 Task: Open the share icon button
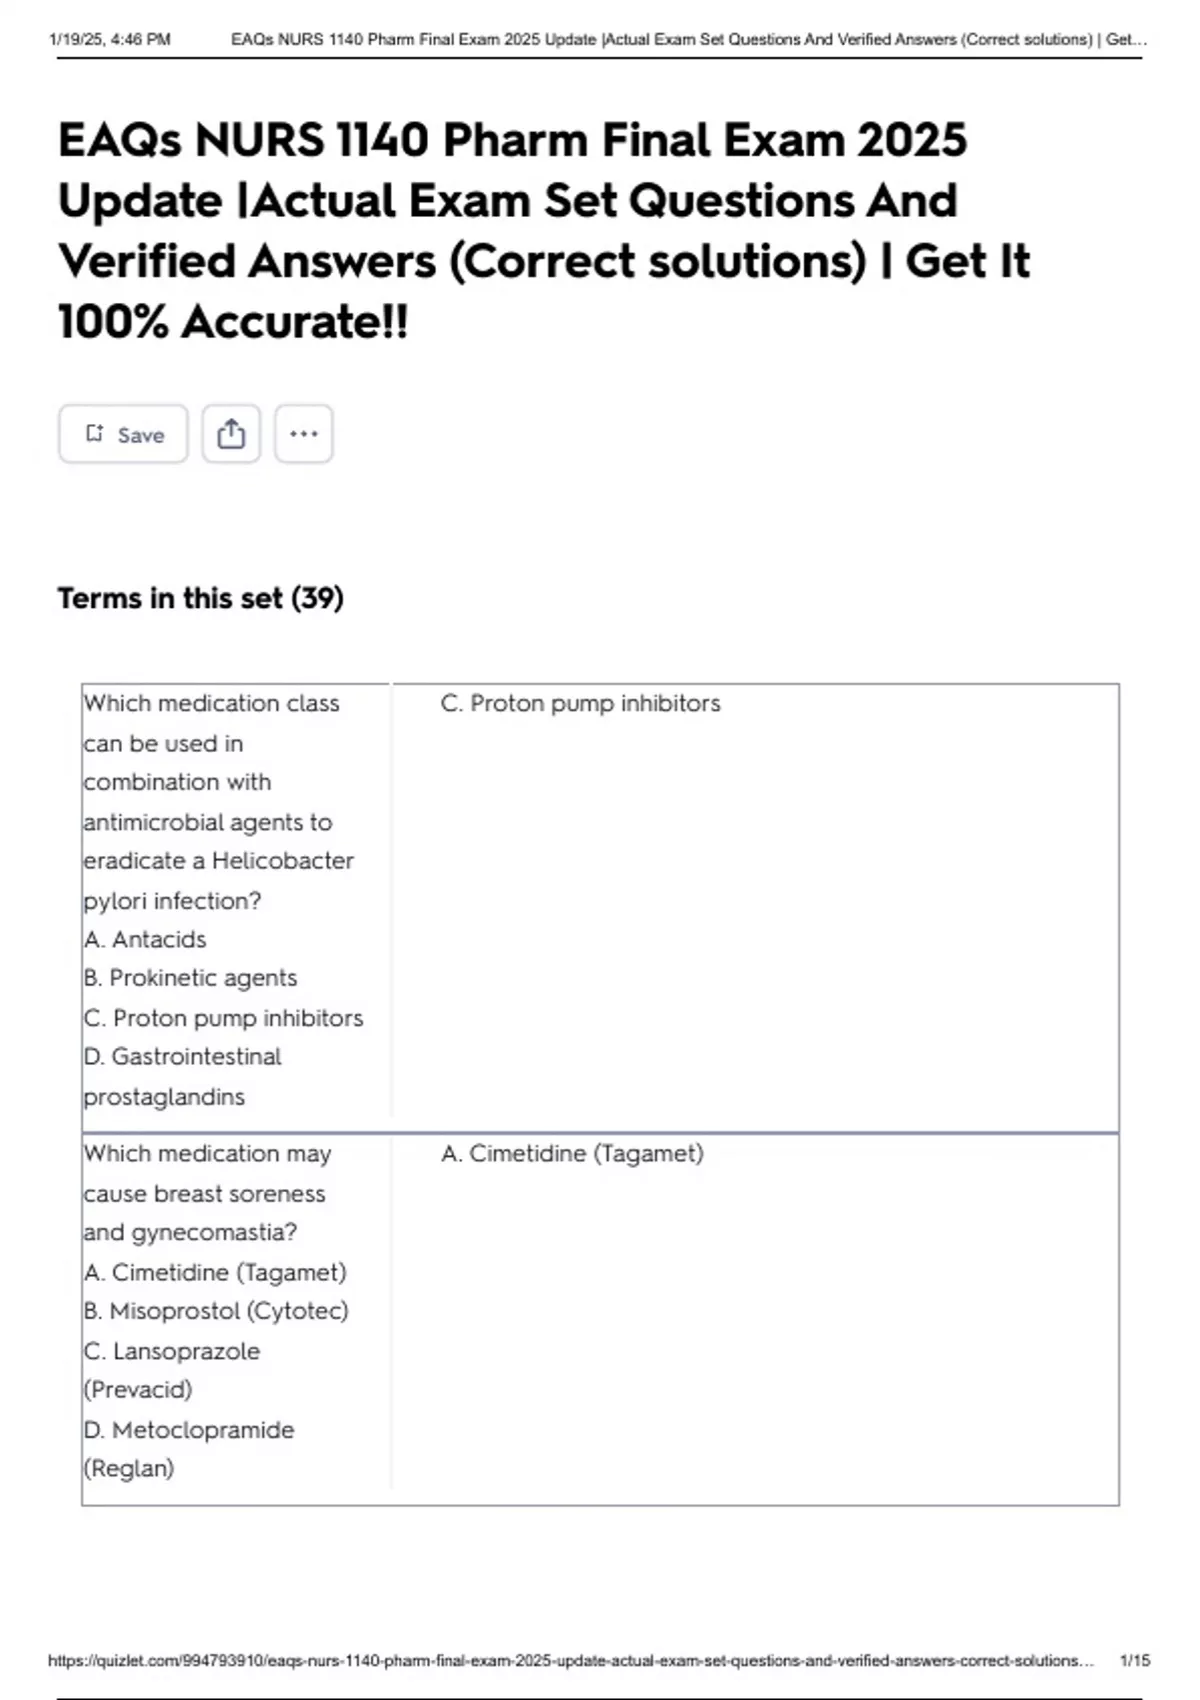[x=231, y=434]
